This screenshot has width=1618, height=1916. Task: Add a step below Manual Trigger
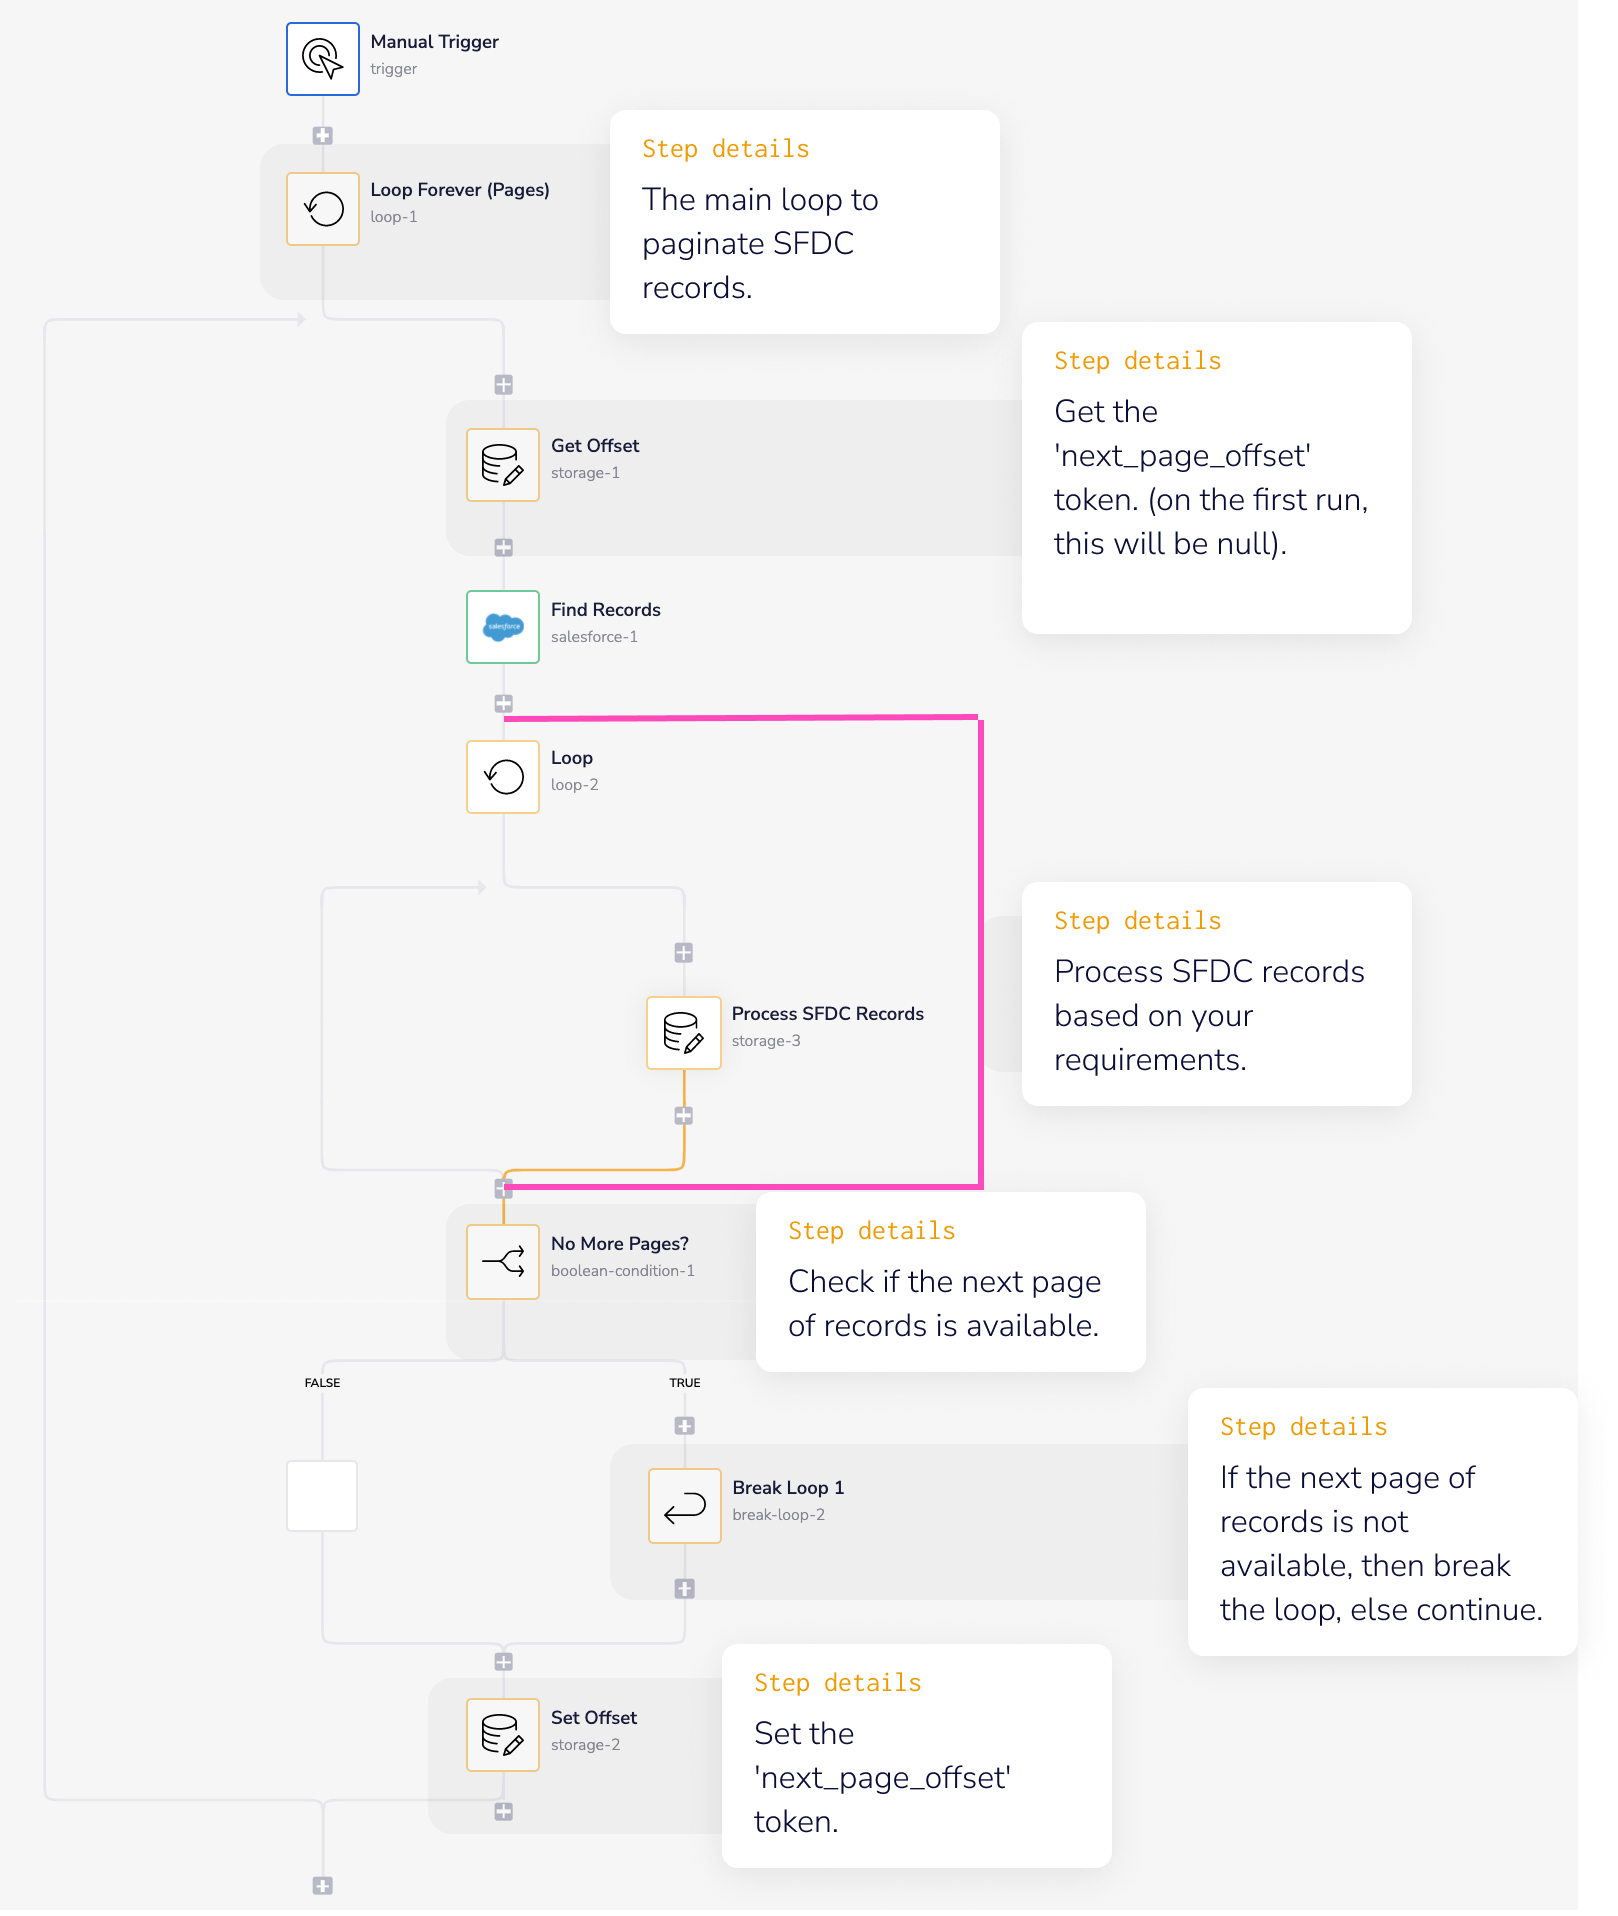[x=322, y=135]
